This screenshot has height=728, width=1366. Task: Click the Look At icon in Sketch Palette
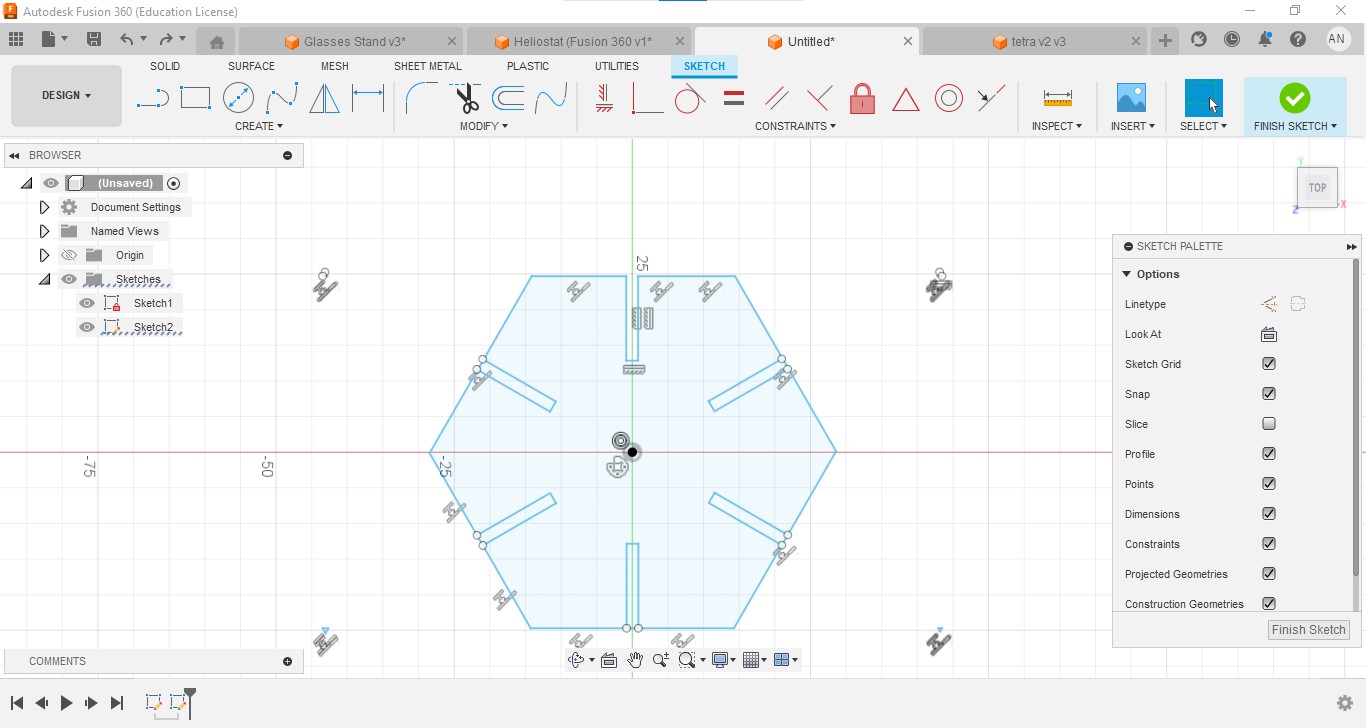coord(1269,334)
